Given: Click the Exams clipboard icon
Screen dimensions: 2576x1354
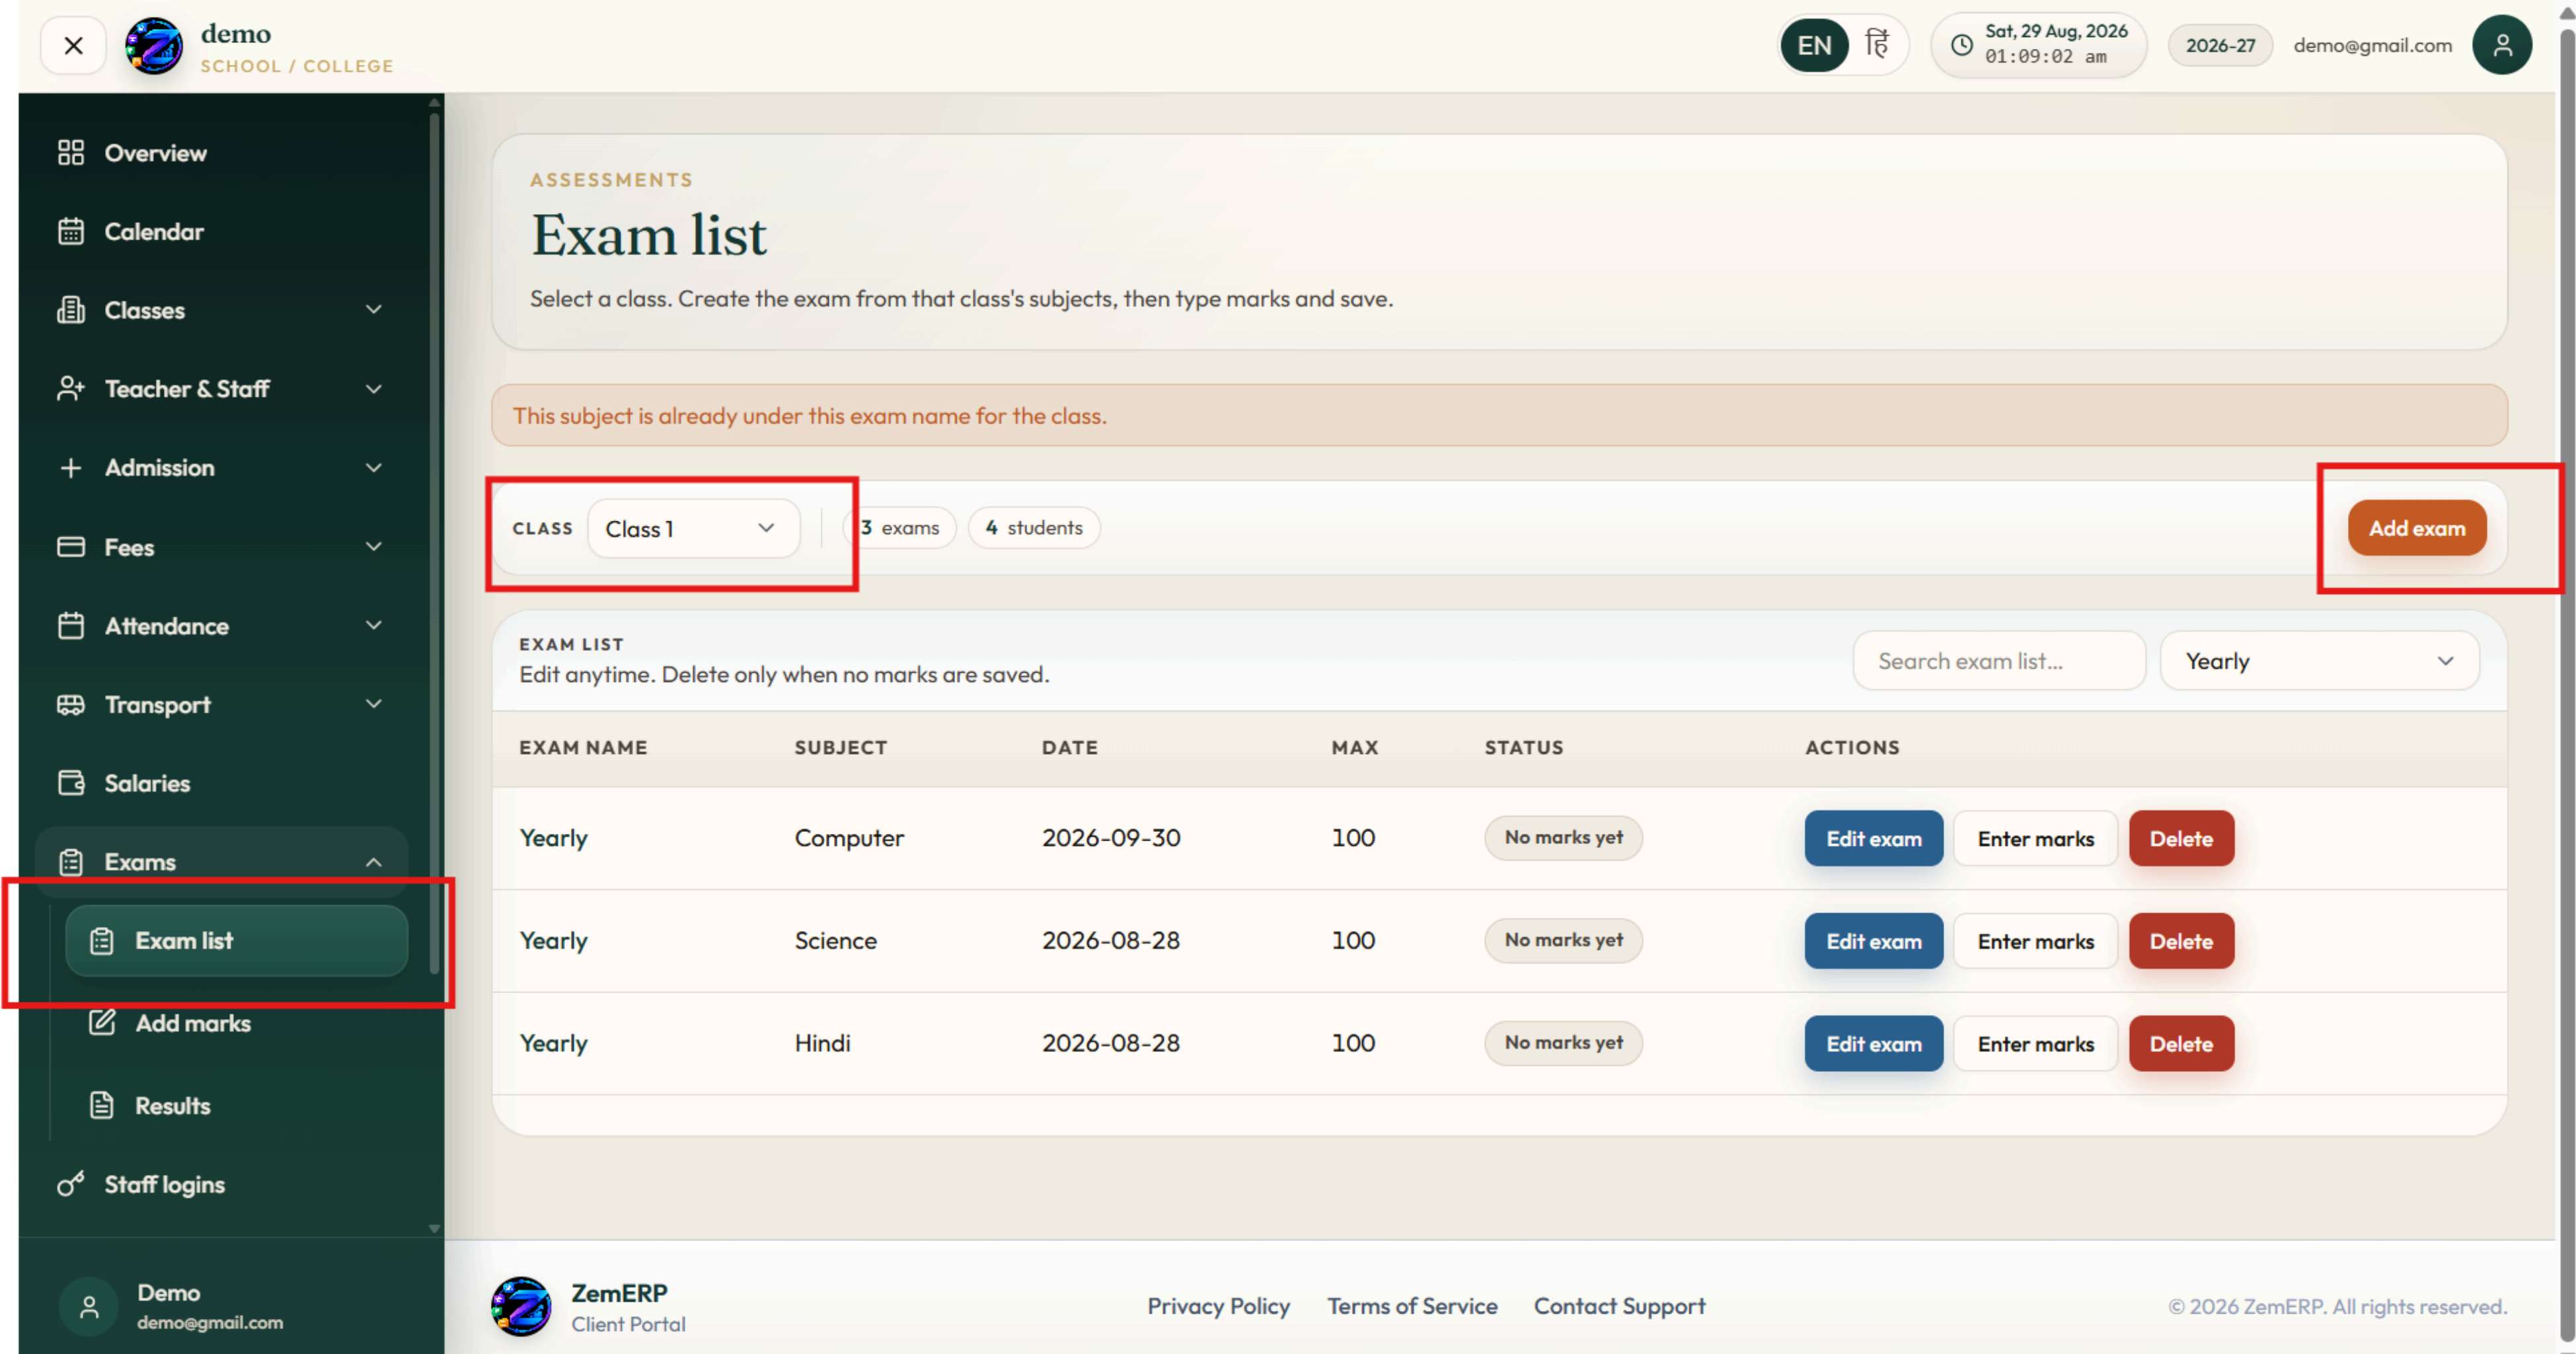Looking at the screenshot, I should (71, 861).
